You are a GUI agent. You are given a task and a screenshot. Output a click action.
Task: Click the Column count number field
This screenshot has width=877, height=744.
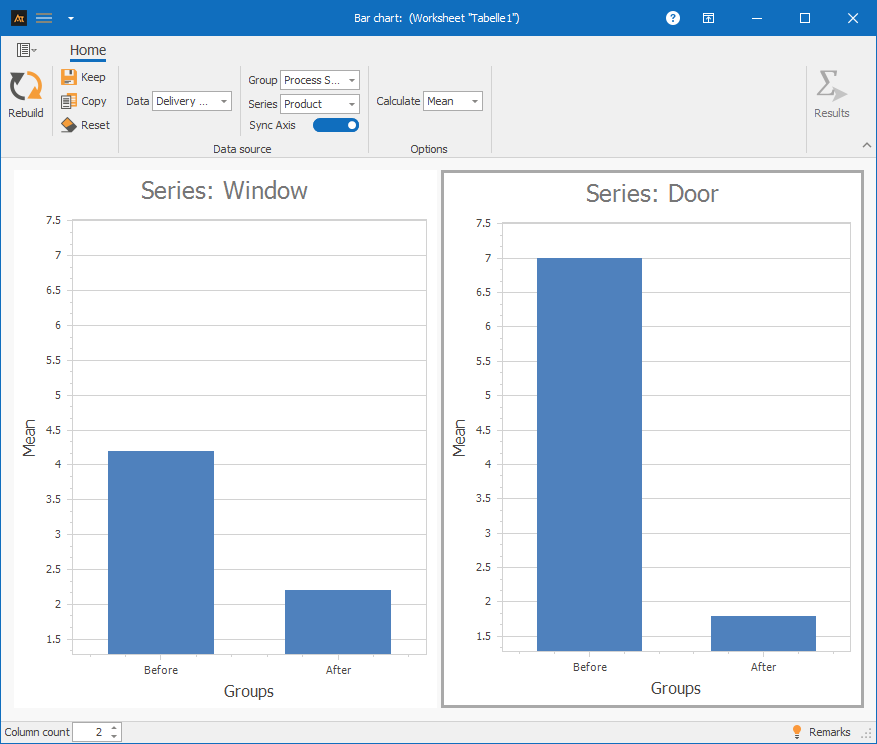tap(90, 732)
